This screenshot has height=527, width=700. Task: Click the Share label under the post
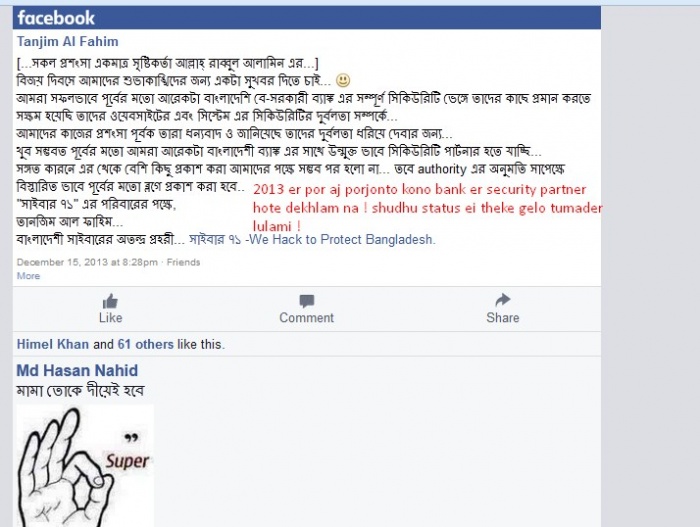[x=503, y=318]
